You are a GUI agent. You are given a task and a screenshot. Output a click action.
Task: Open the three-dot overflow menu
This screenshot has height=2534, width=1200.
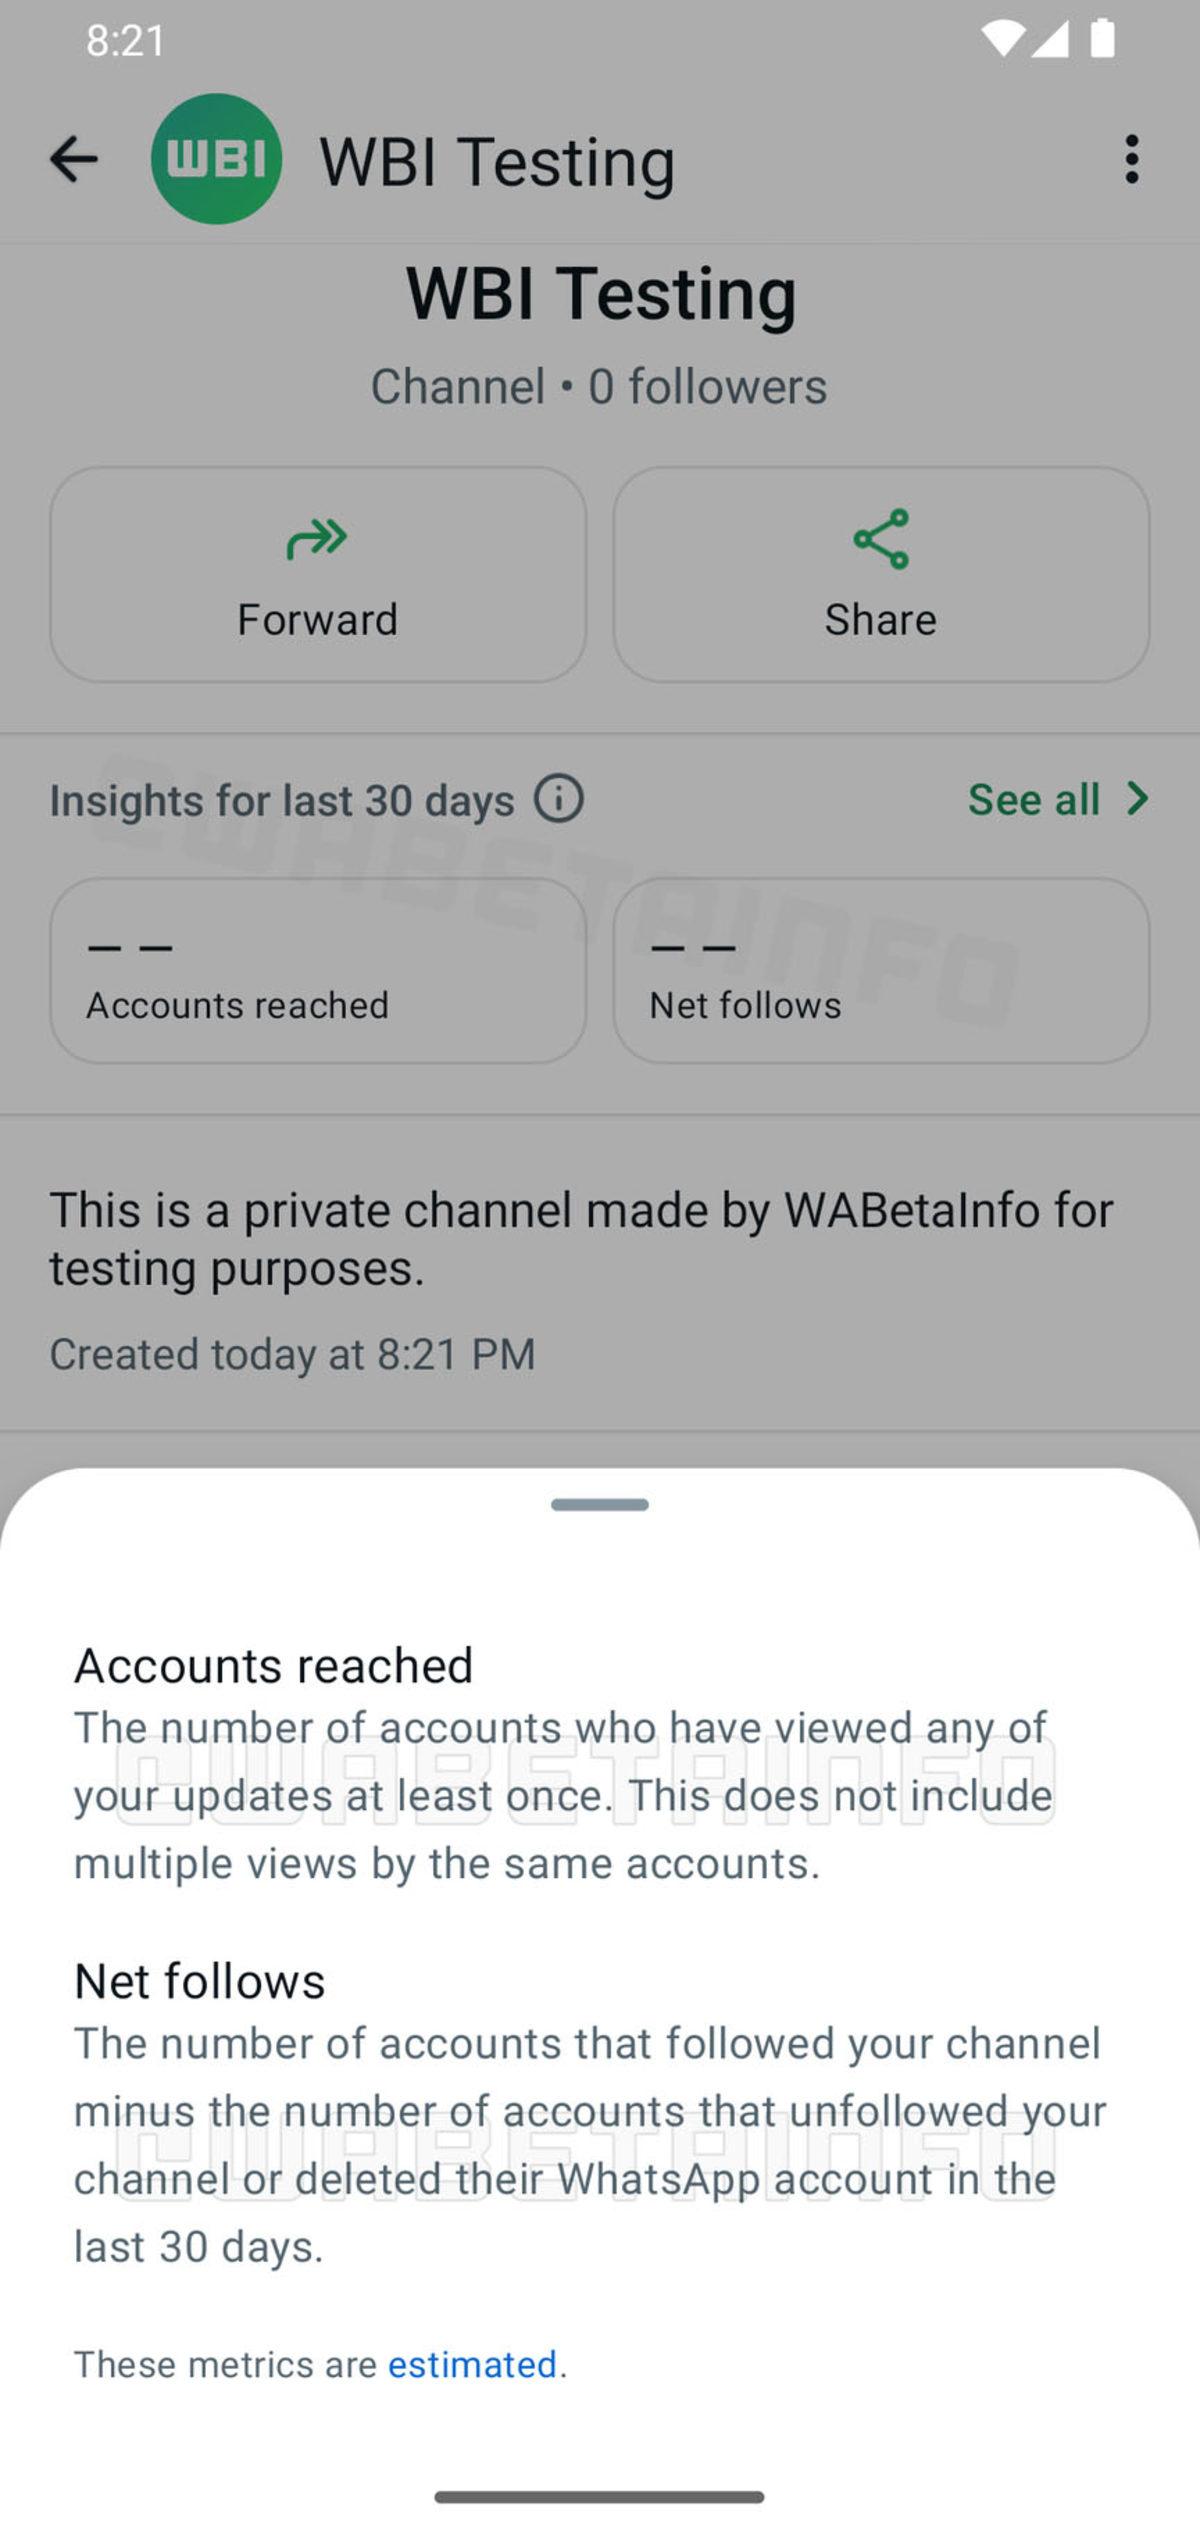click(x=1131, y=158)
